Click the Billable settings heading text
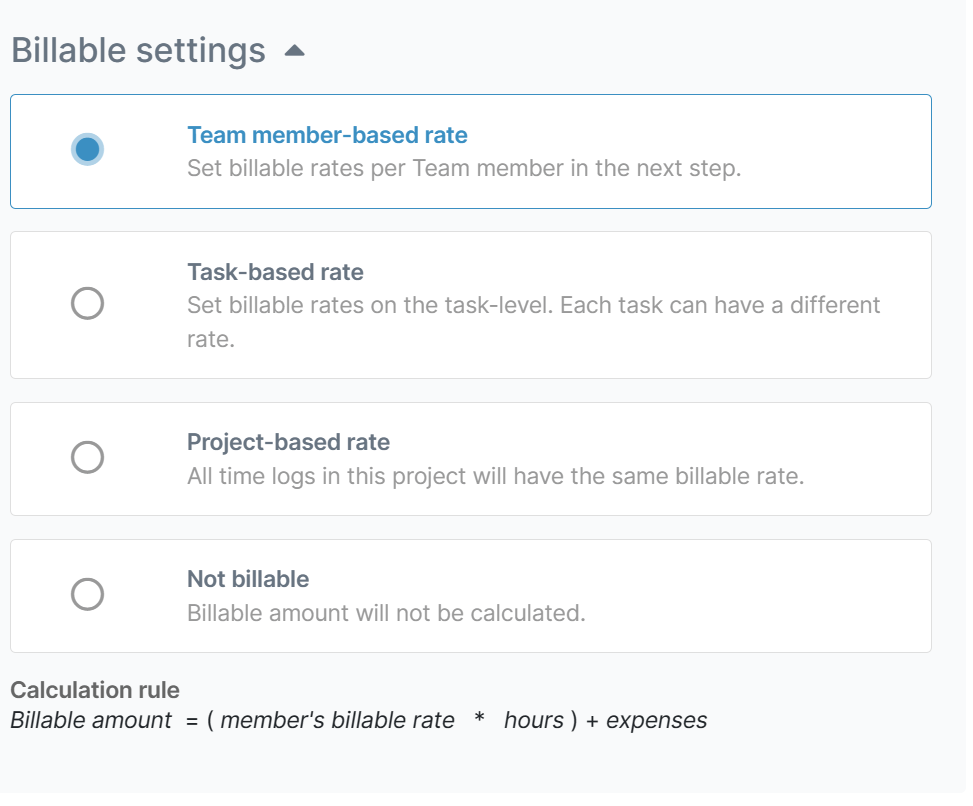This screenshot has height=806, width=973. pyautogui.click(x=138, y=50)
